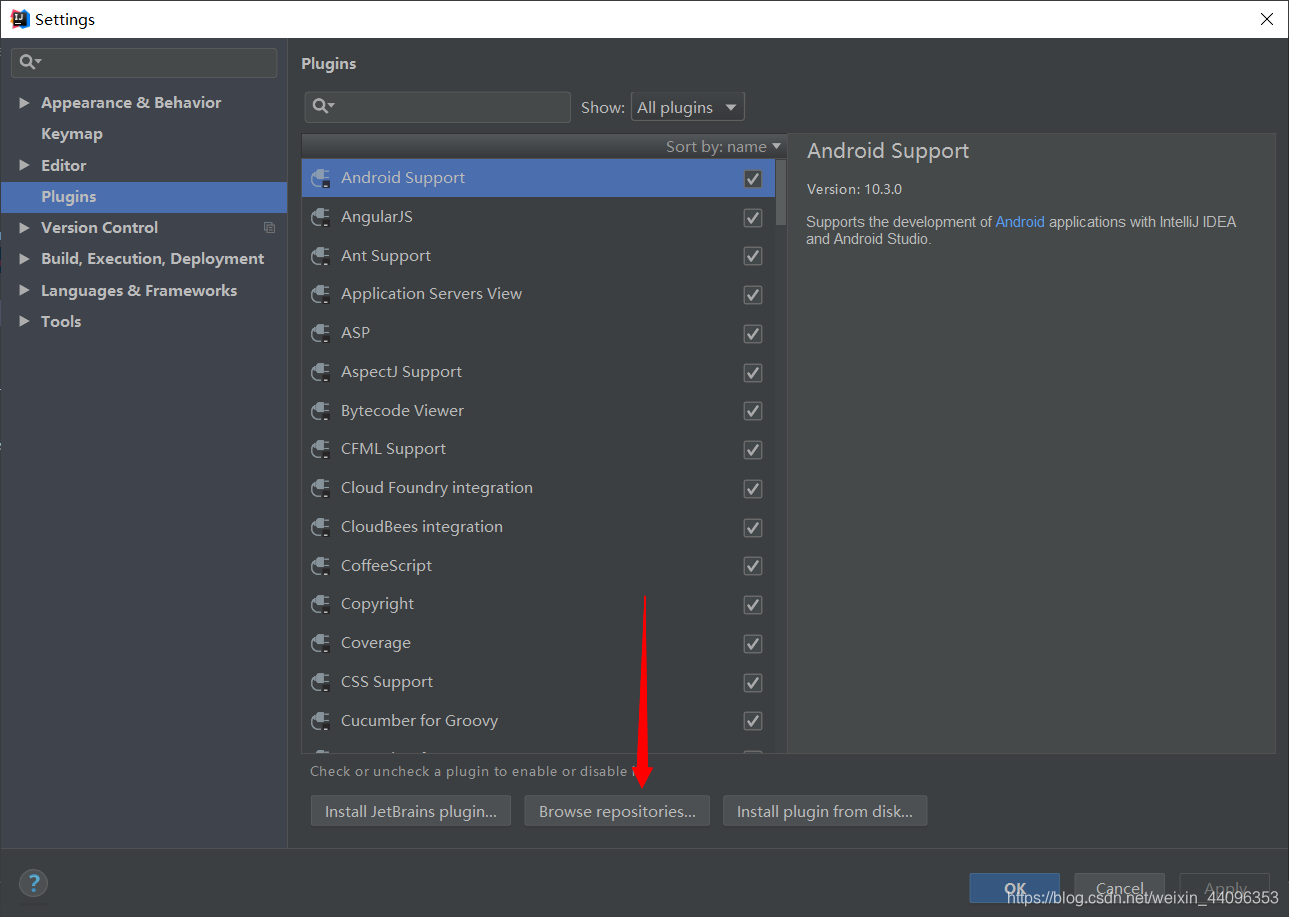
Task: Click the Android Support plugin icon
Action: pyautogui.click(x=321, y=178)
